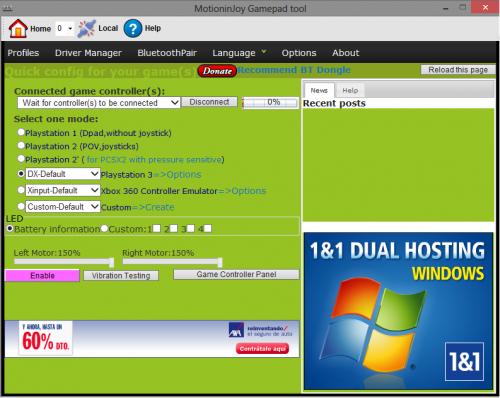Check custom LED checkbox 2

(173, 228)
